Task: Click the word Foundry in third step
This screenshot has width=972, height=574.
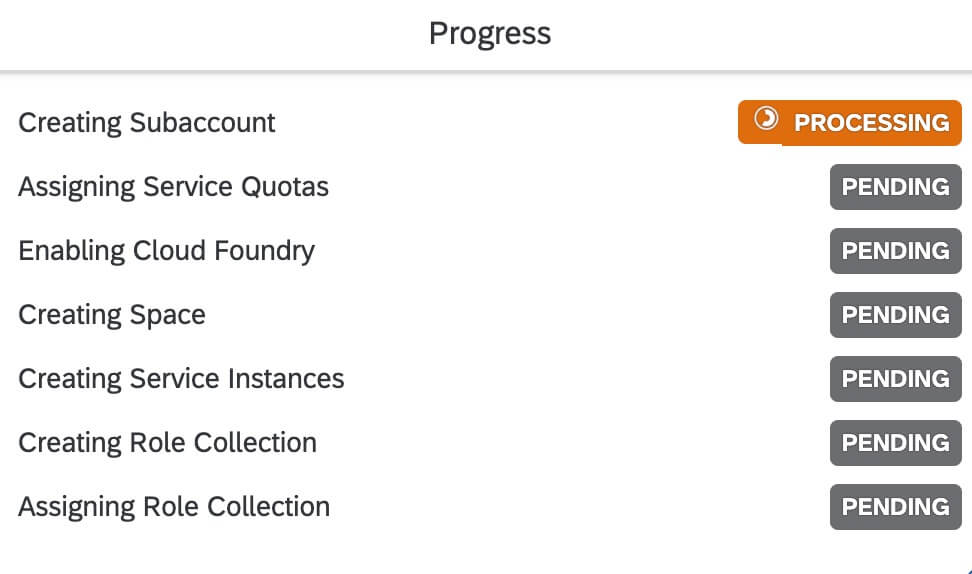Action: 265,251
